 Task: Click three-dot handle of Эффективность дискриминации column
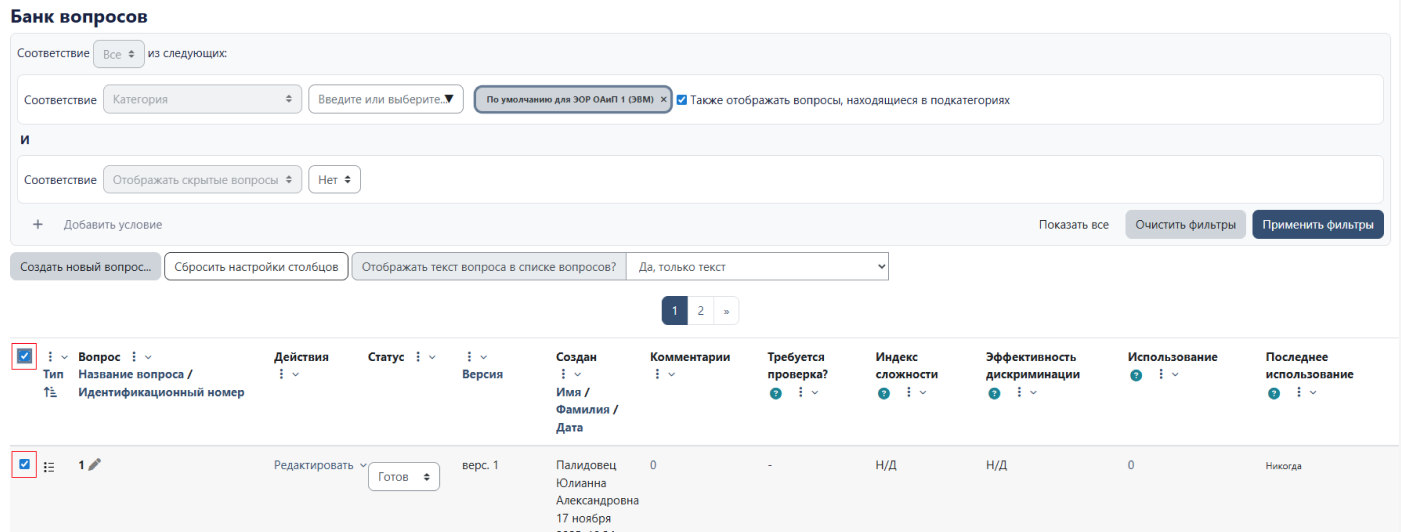click(x=1020, y=393)
